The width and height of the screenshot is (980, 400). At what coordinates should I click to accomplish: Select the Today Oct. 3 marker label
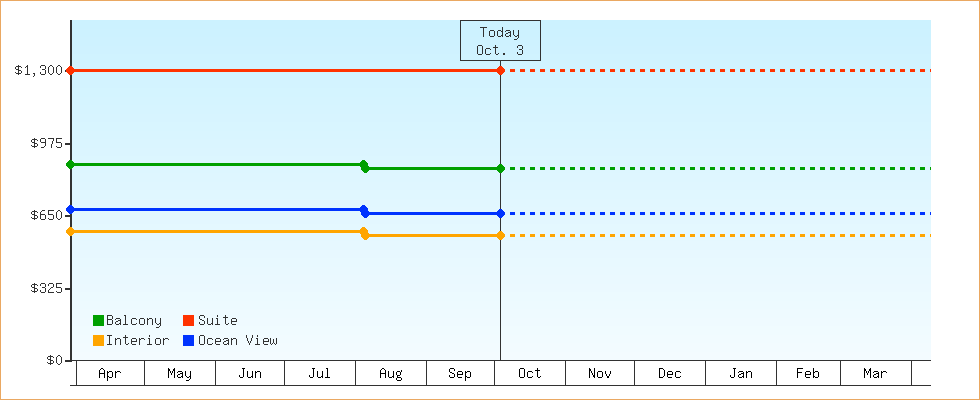coord(500,41)
